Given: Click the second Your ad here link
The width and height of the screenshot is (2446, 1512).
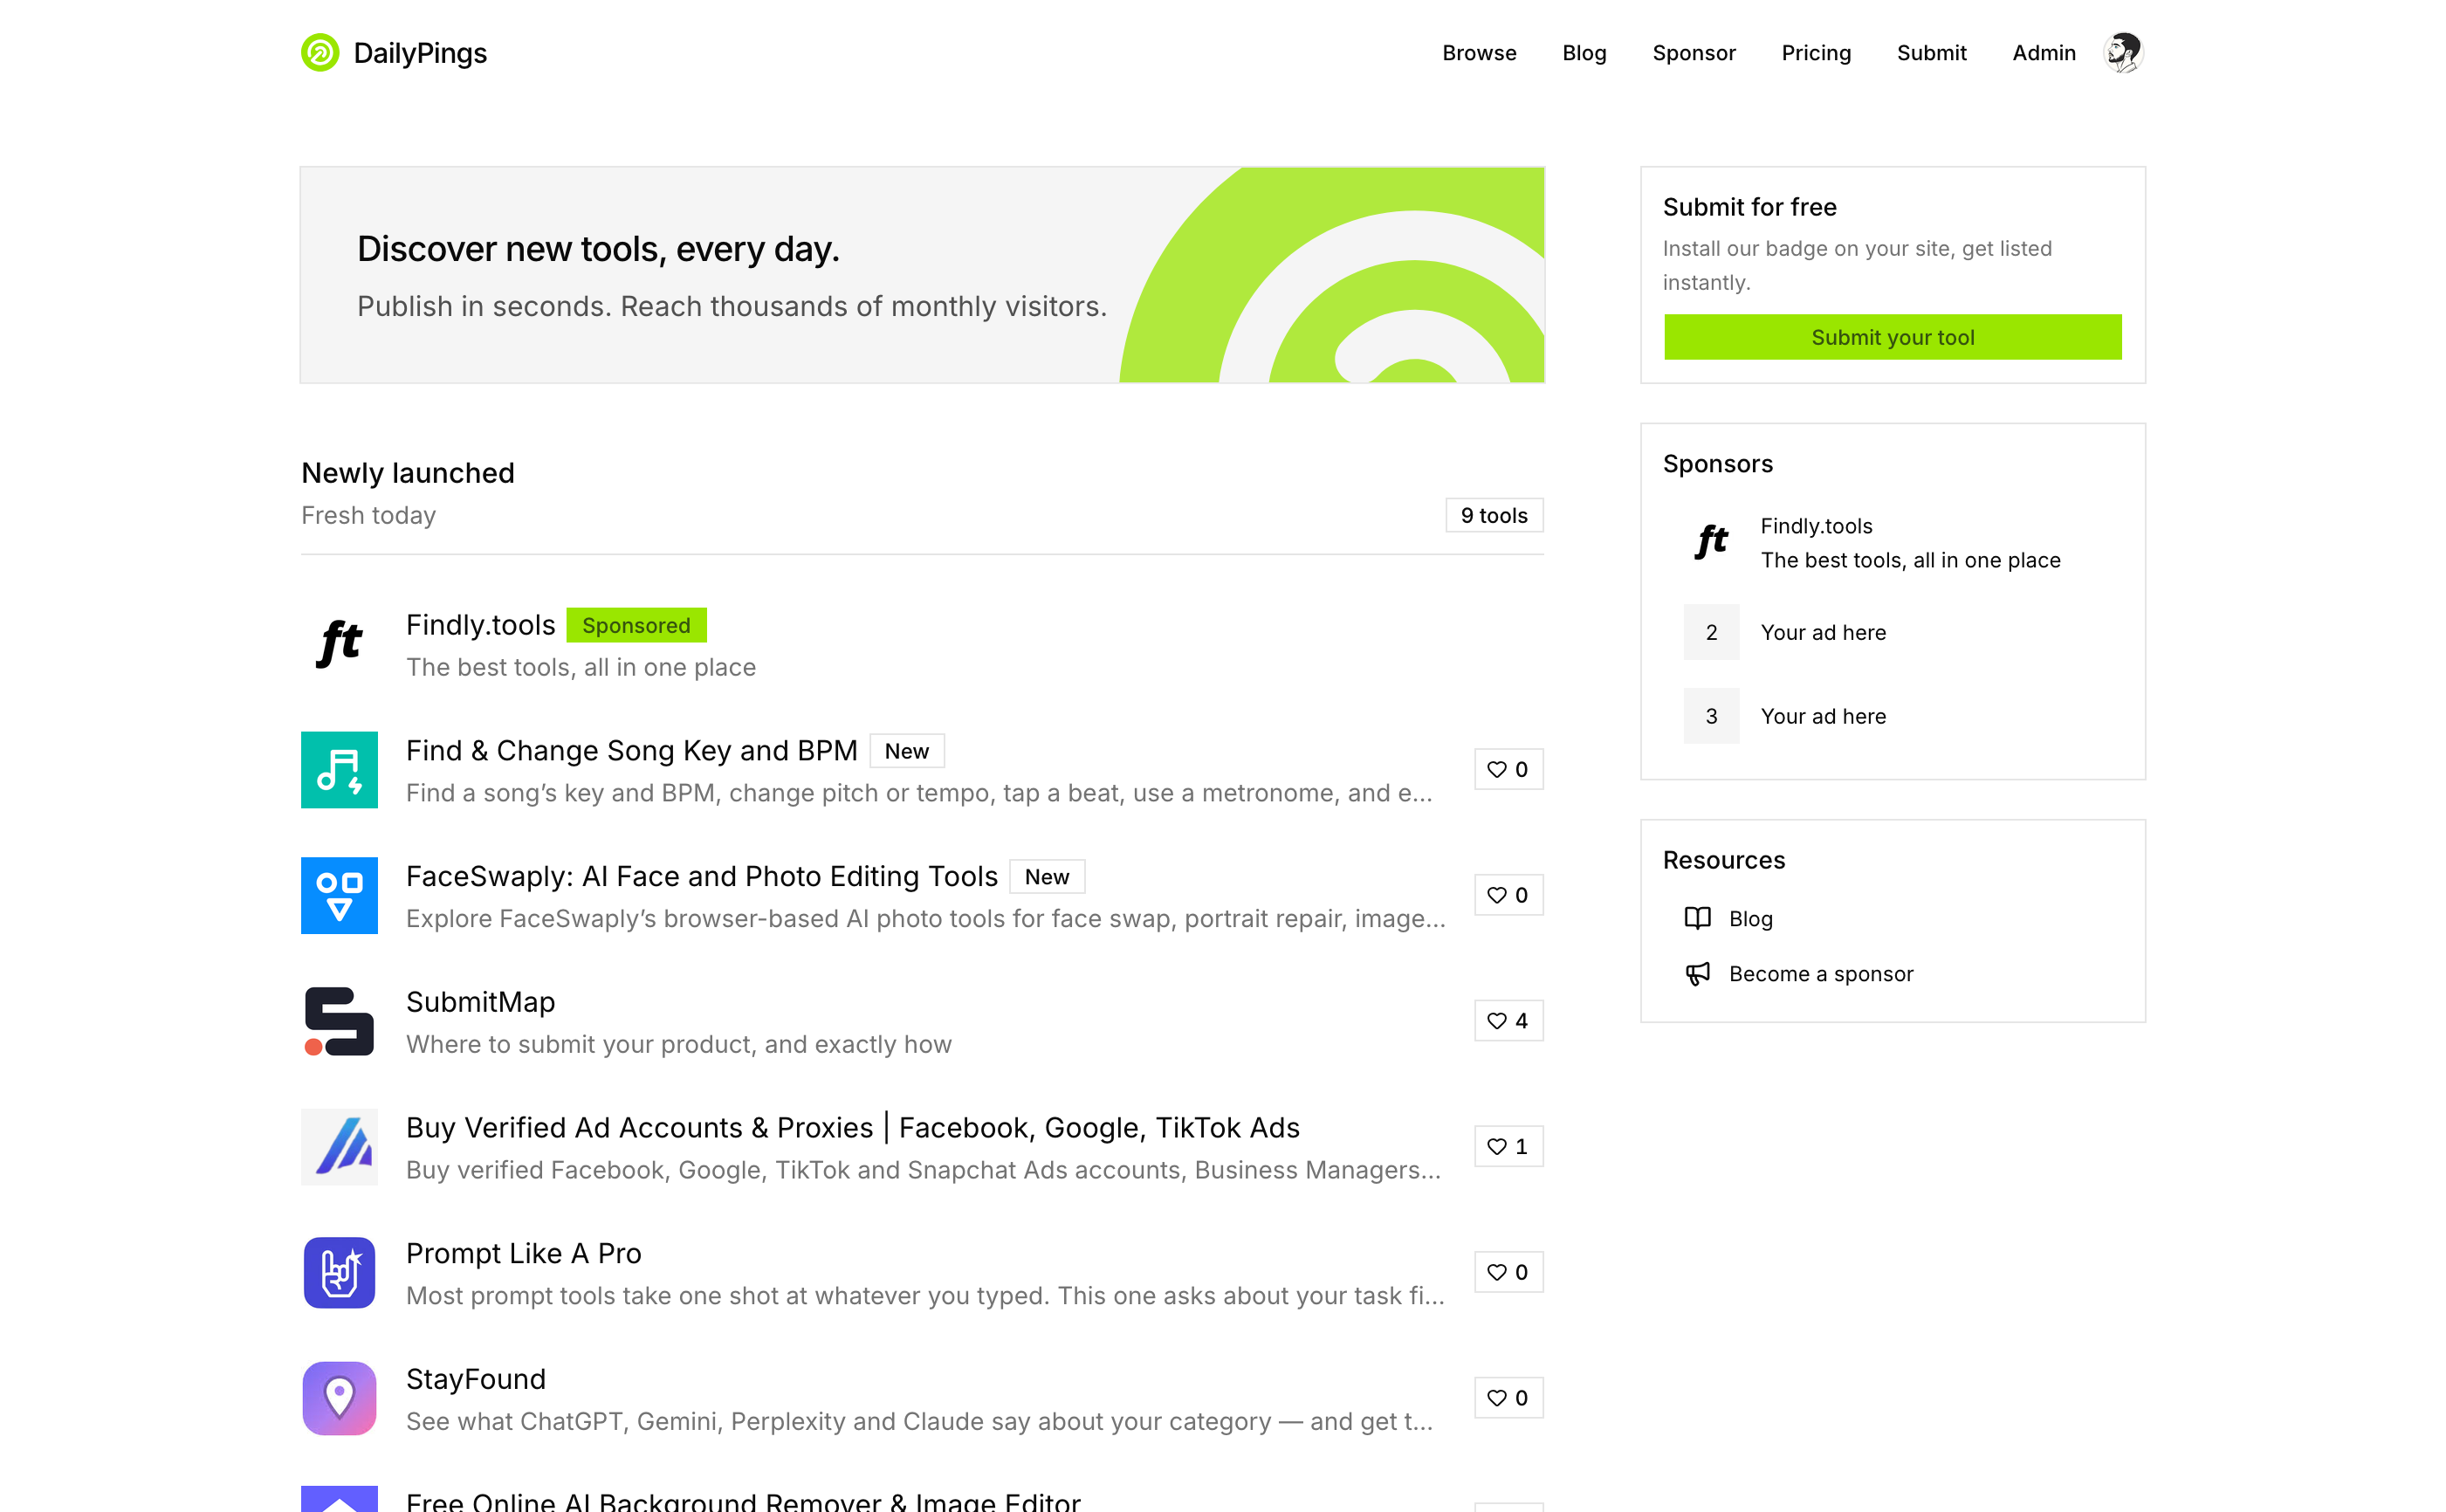Looking at the screenshot, I should point(1823,716).
